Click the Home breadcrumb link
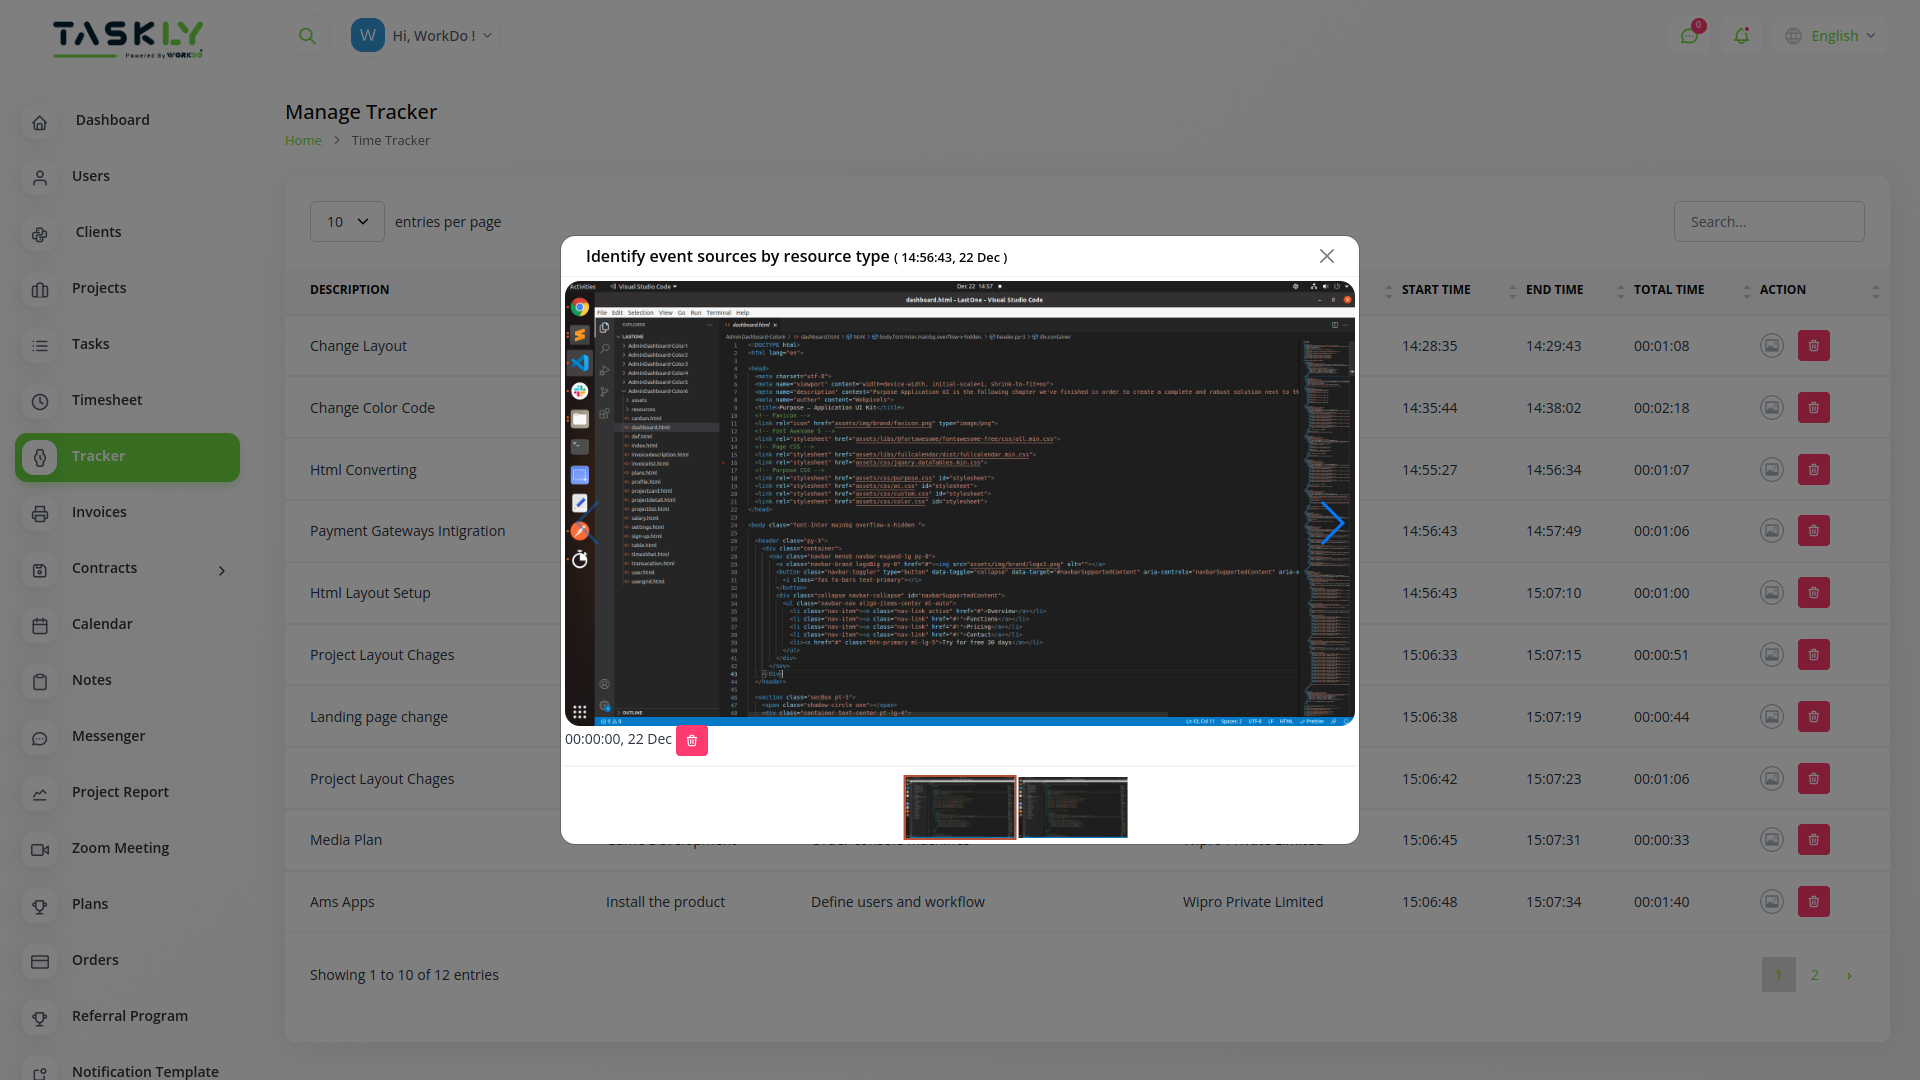The width and height of the screenshot is (1920, 1080). 302,140
